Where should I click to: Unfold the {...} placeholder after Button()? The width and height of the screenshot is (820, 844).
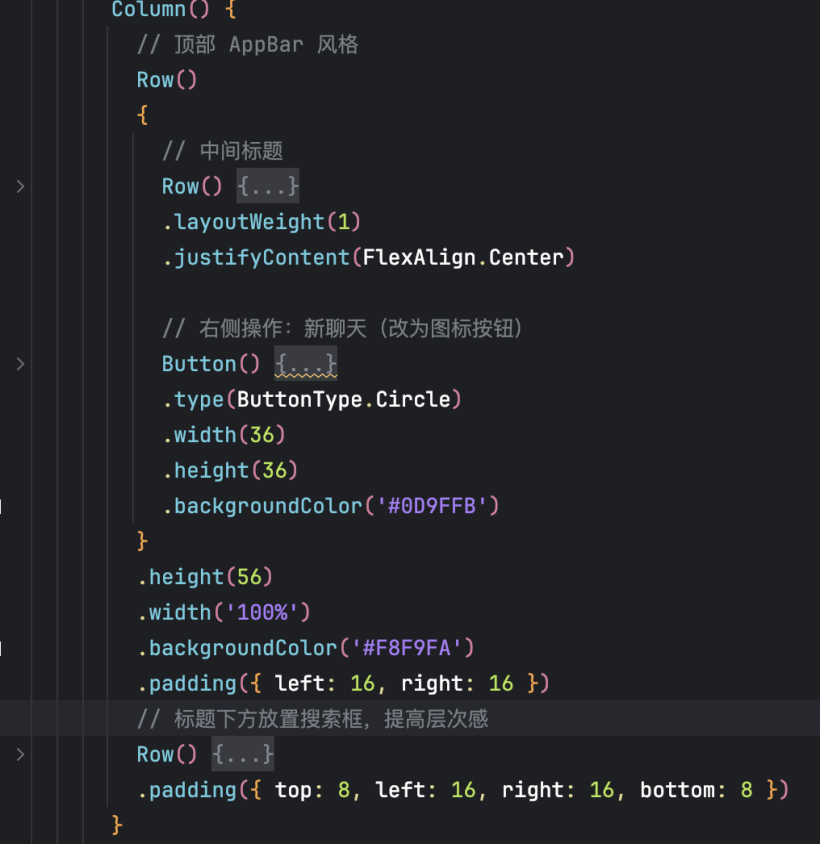pos(305,364)
